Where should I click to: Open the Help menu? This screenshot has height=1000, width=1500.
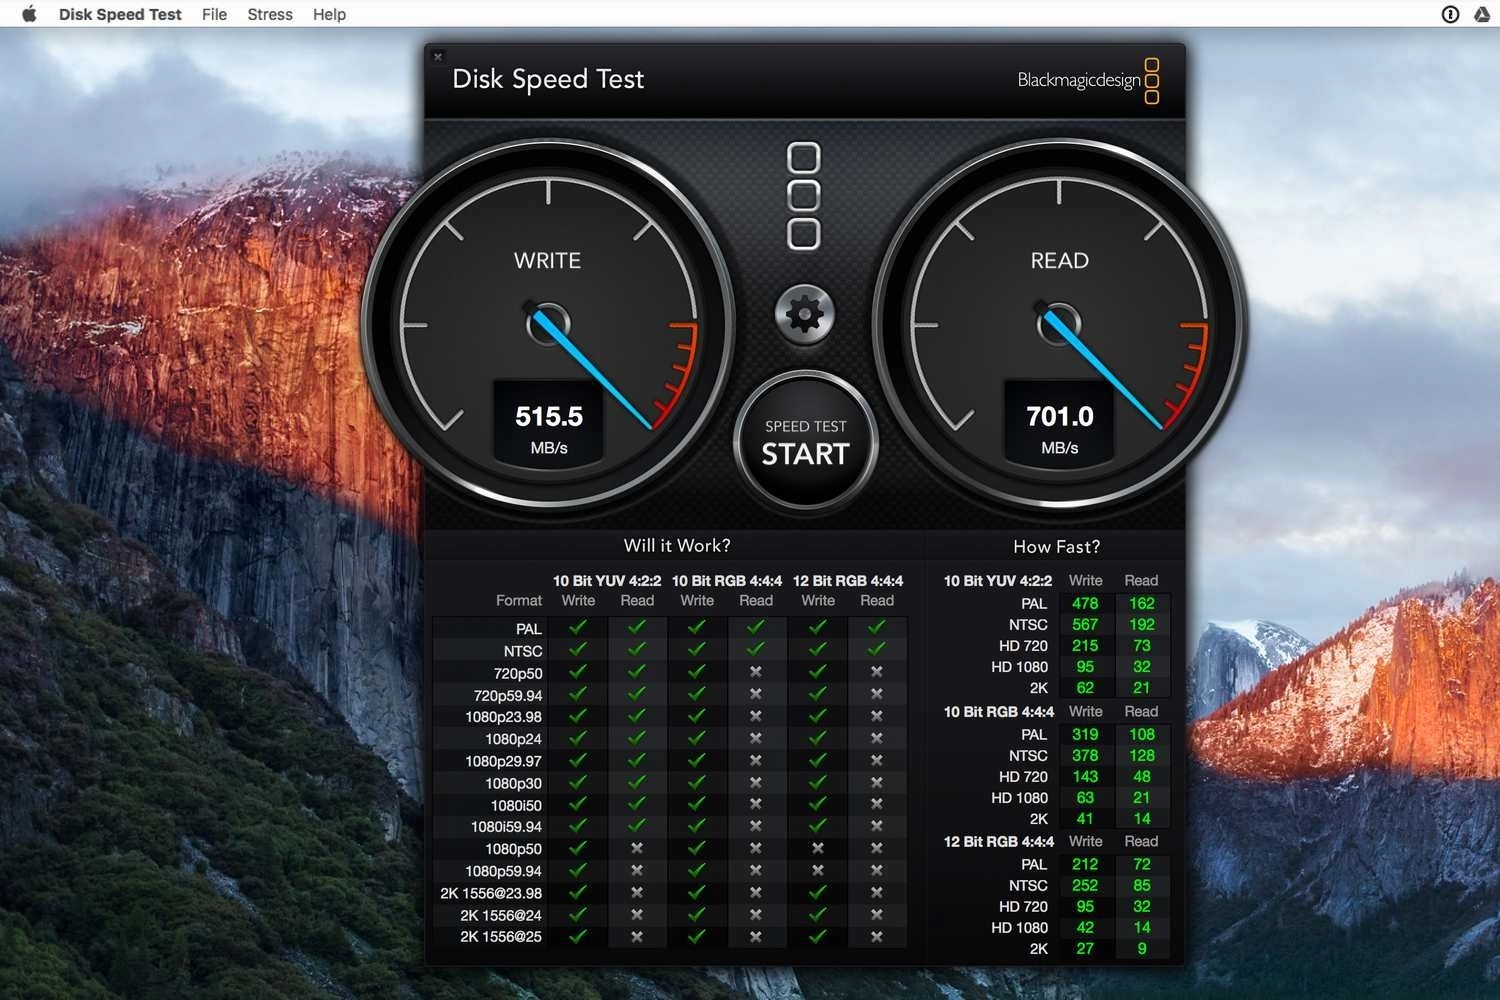click(328, 14)
